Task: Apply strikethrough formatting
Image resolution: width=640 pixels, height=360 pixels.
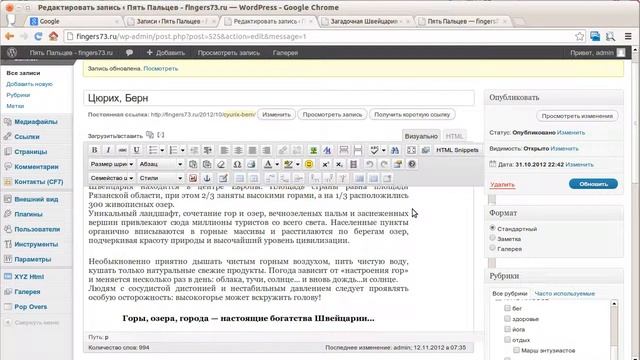Action: click(x=122, y=150)
